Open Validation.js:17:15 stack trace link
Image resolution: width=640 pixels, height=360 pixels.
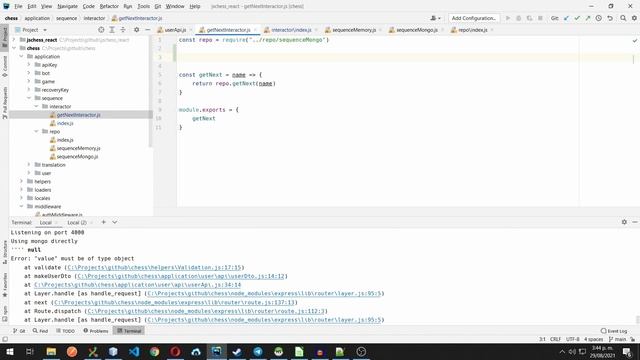coord(154,267)
